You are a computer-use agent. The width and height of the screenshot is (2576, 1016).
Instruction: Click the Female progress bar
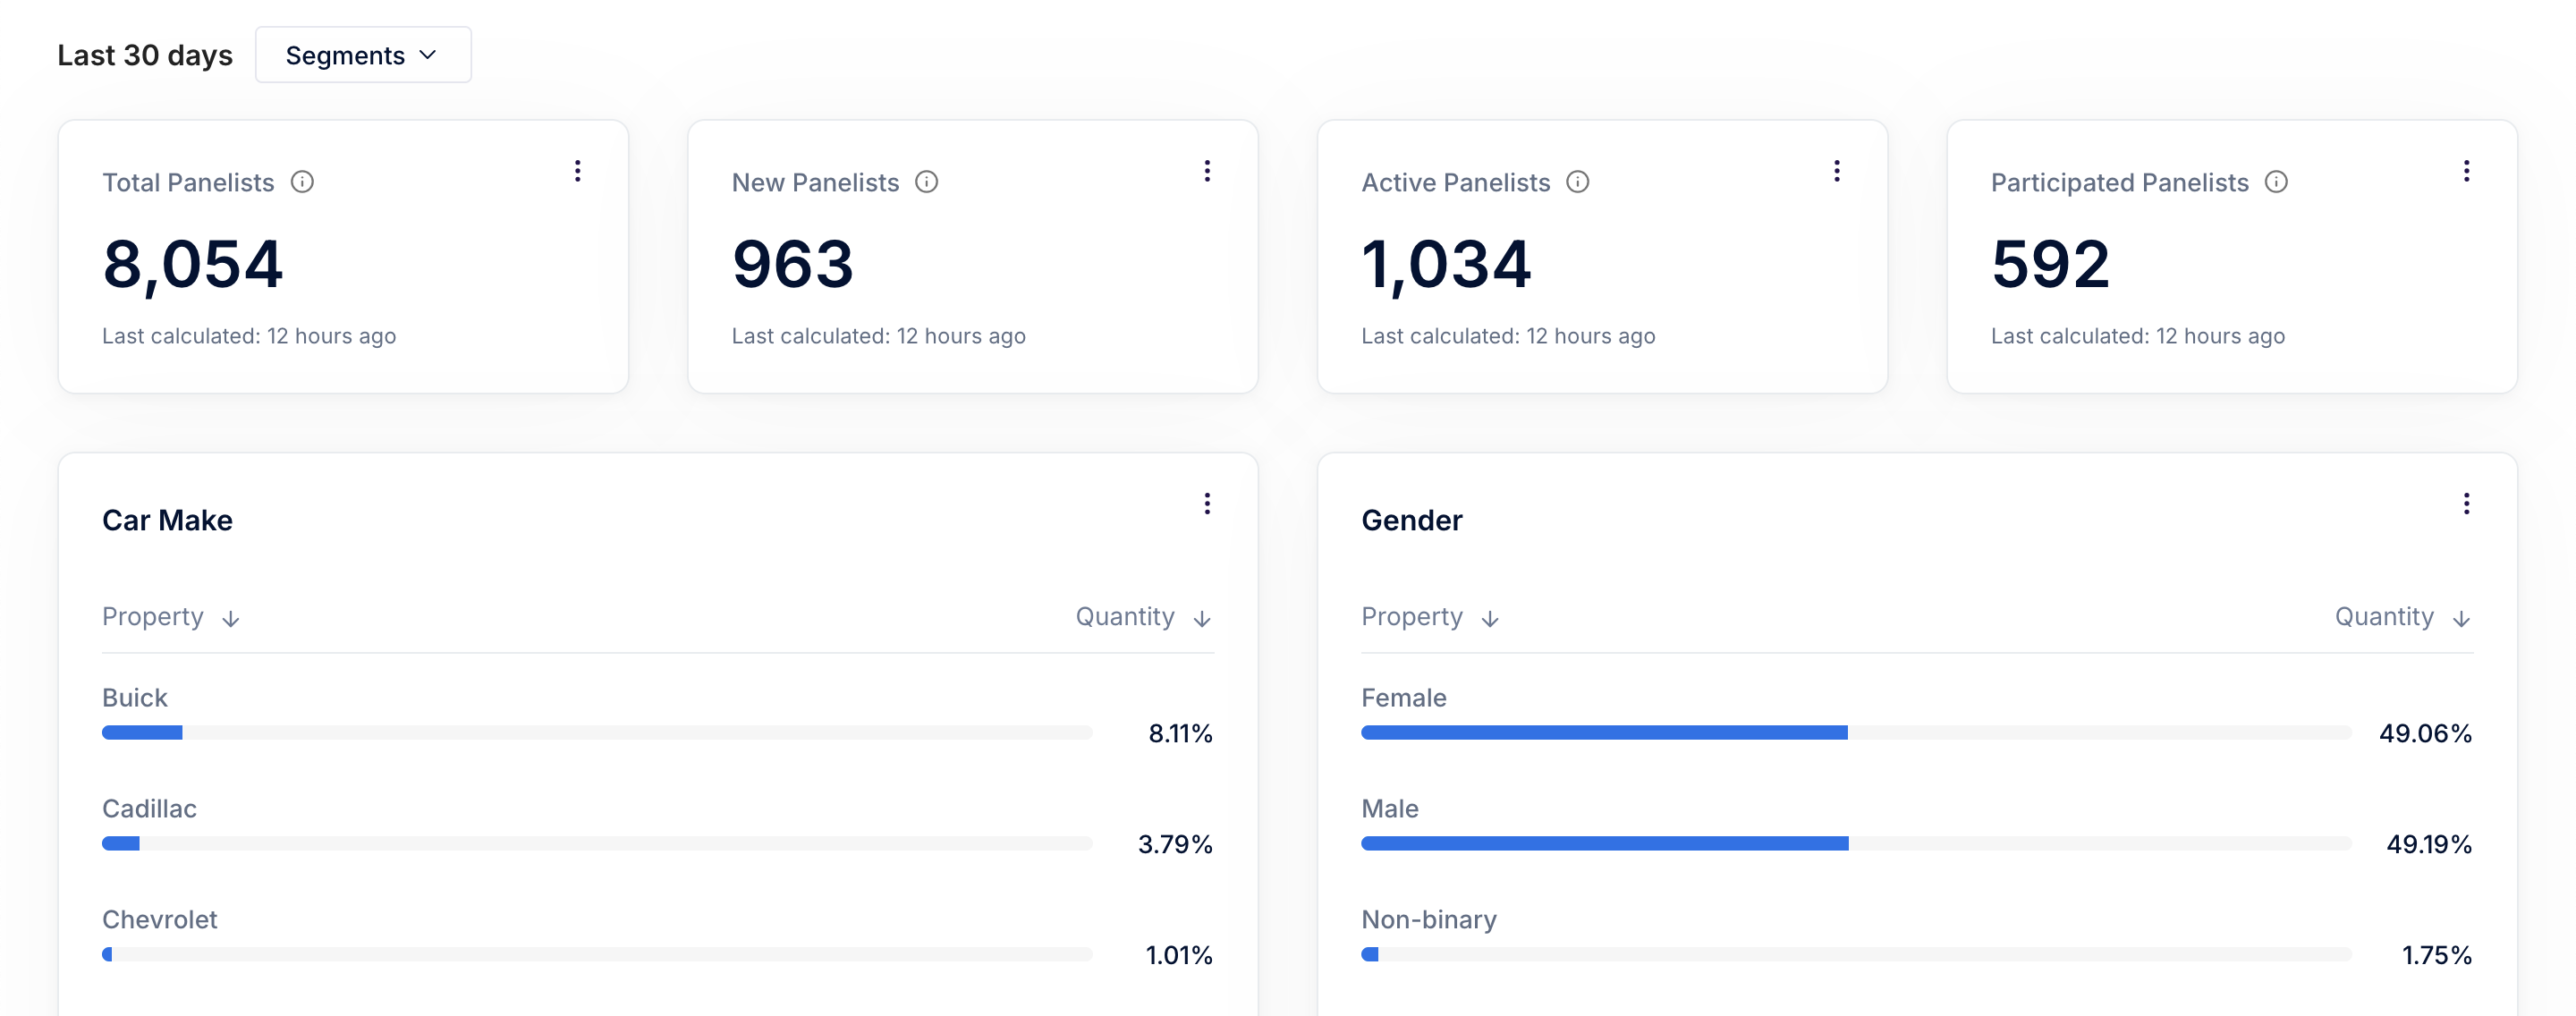[1856, 733]
